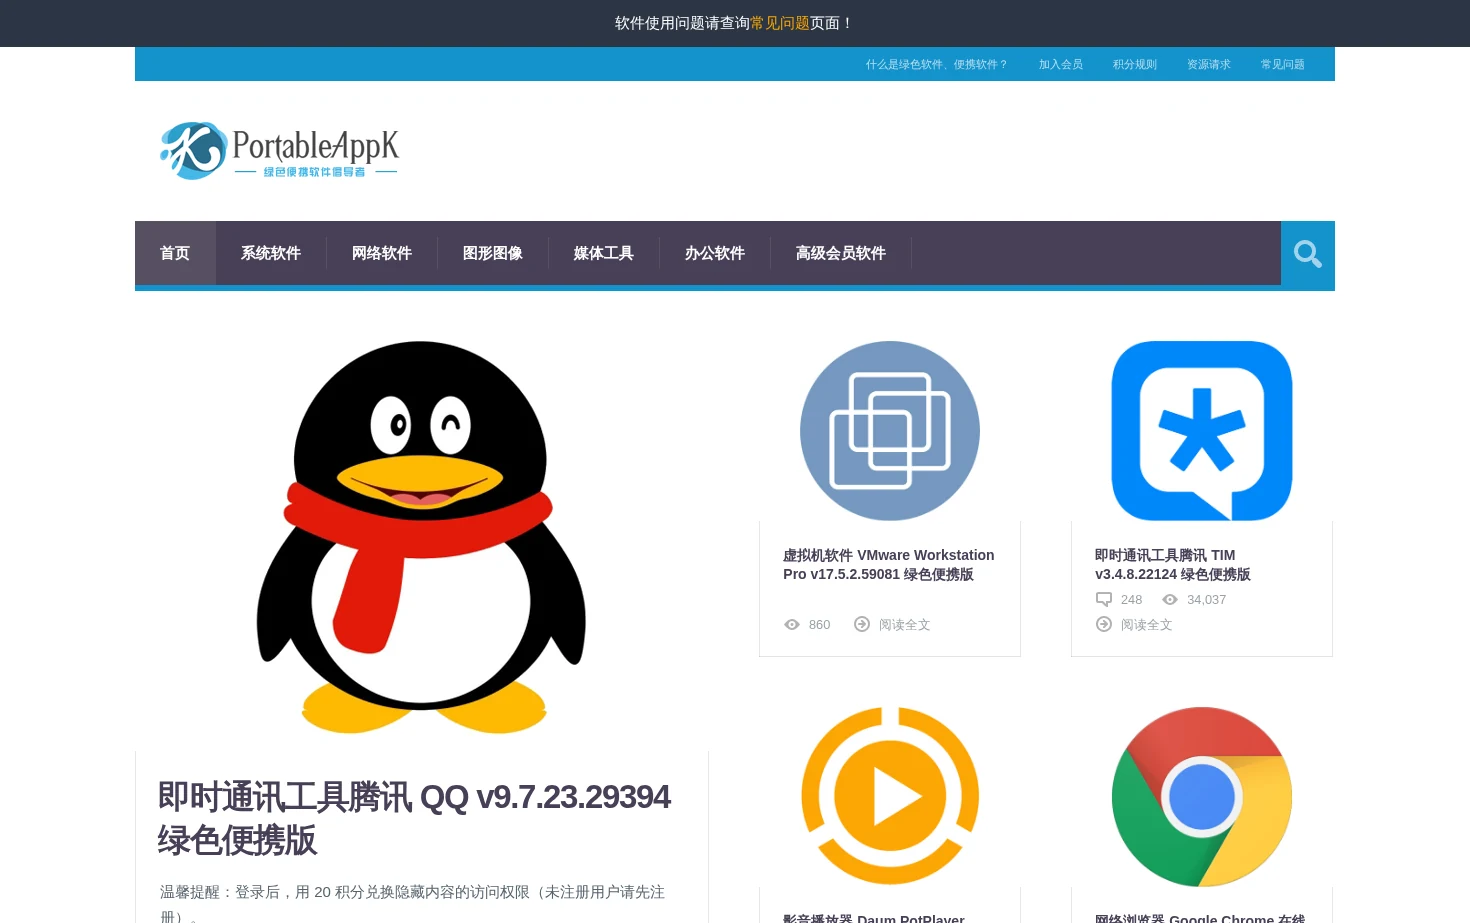Click the arrow icon beside TIM 阅读全文

[1104, 625]
